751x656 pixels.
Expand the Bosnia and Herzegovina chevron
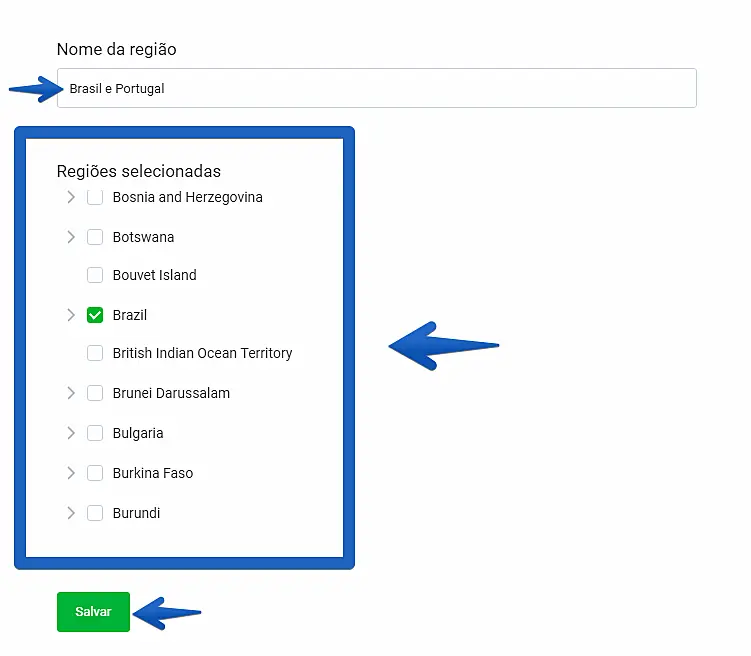tap(70, 198)
